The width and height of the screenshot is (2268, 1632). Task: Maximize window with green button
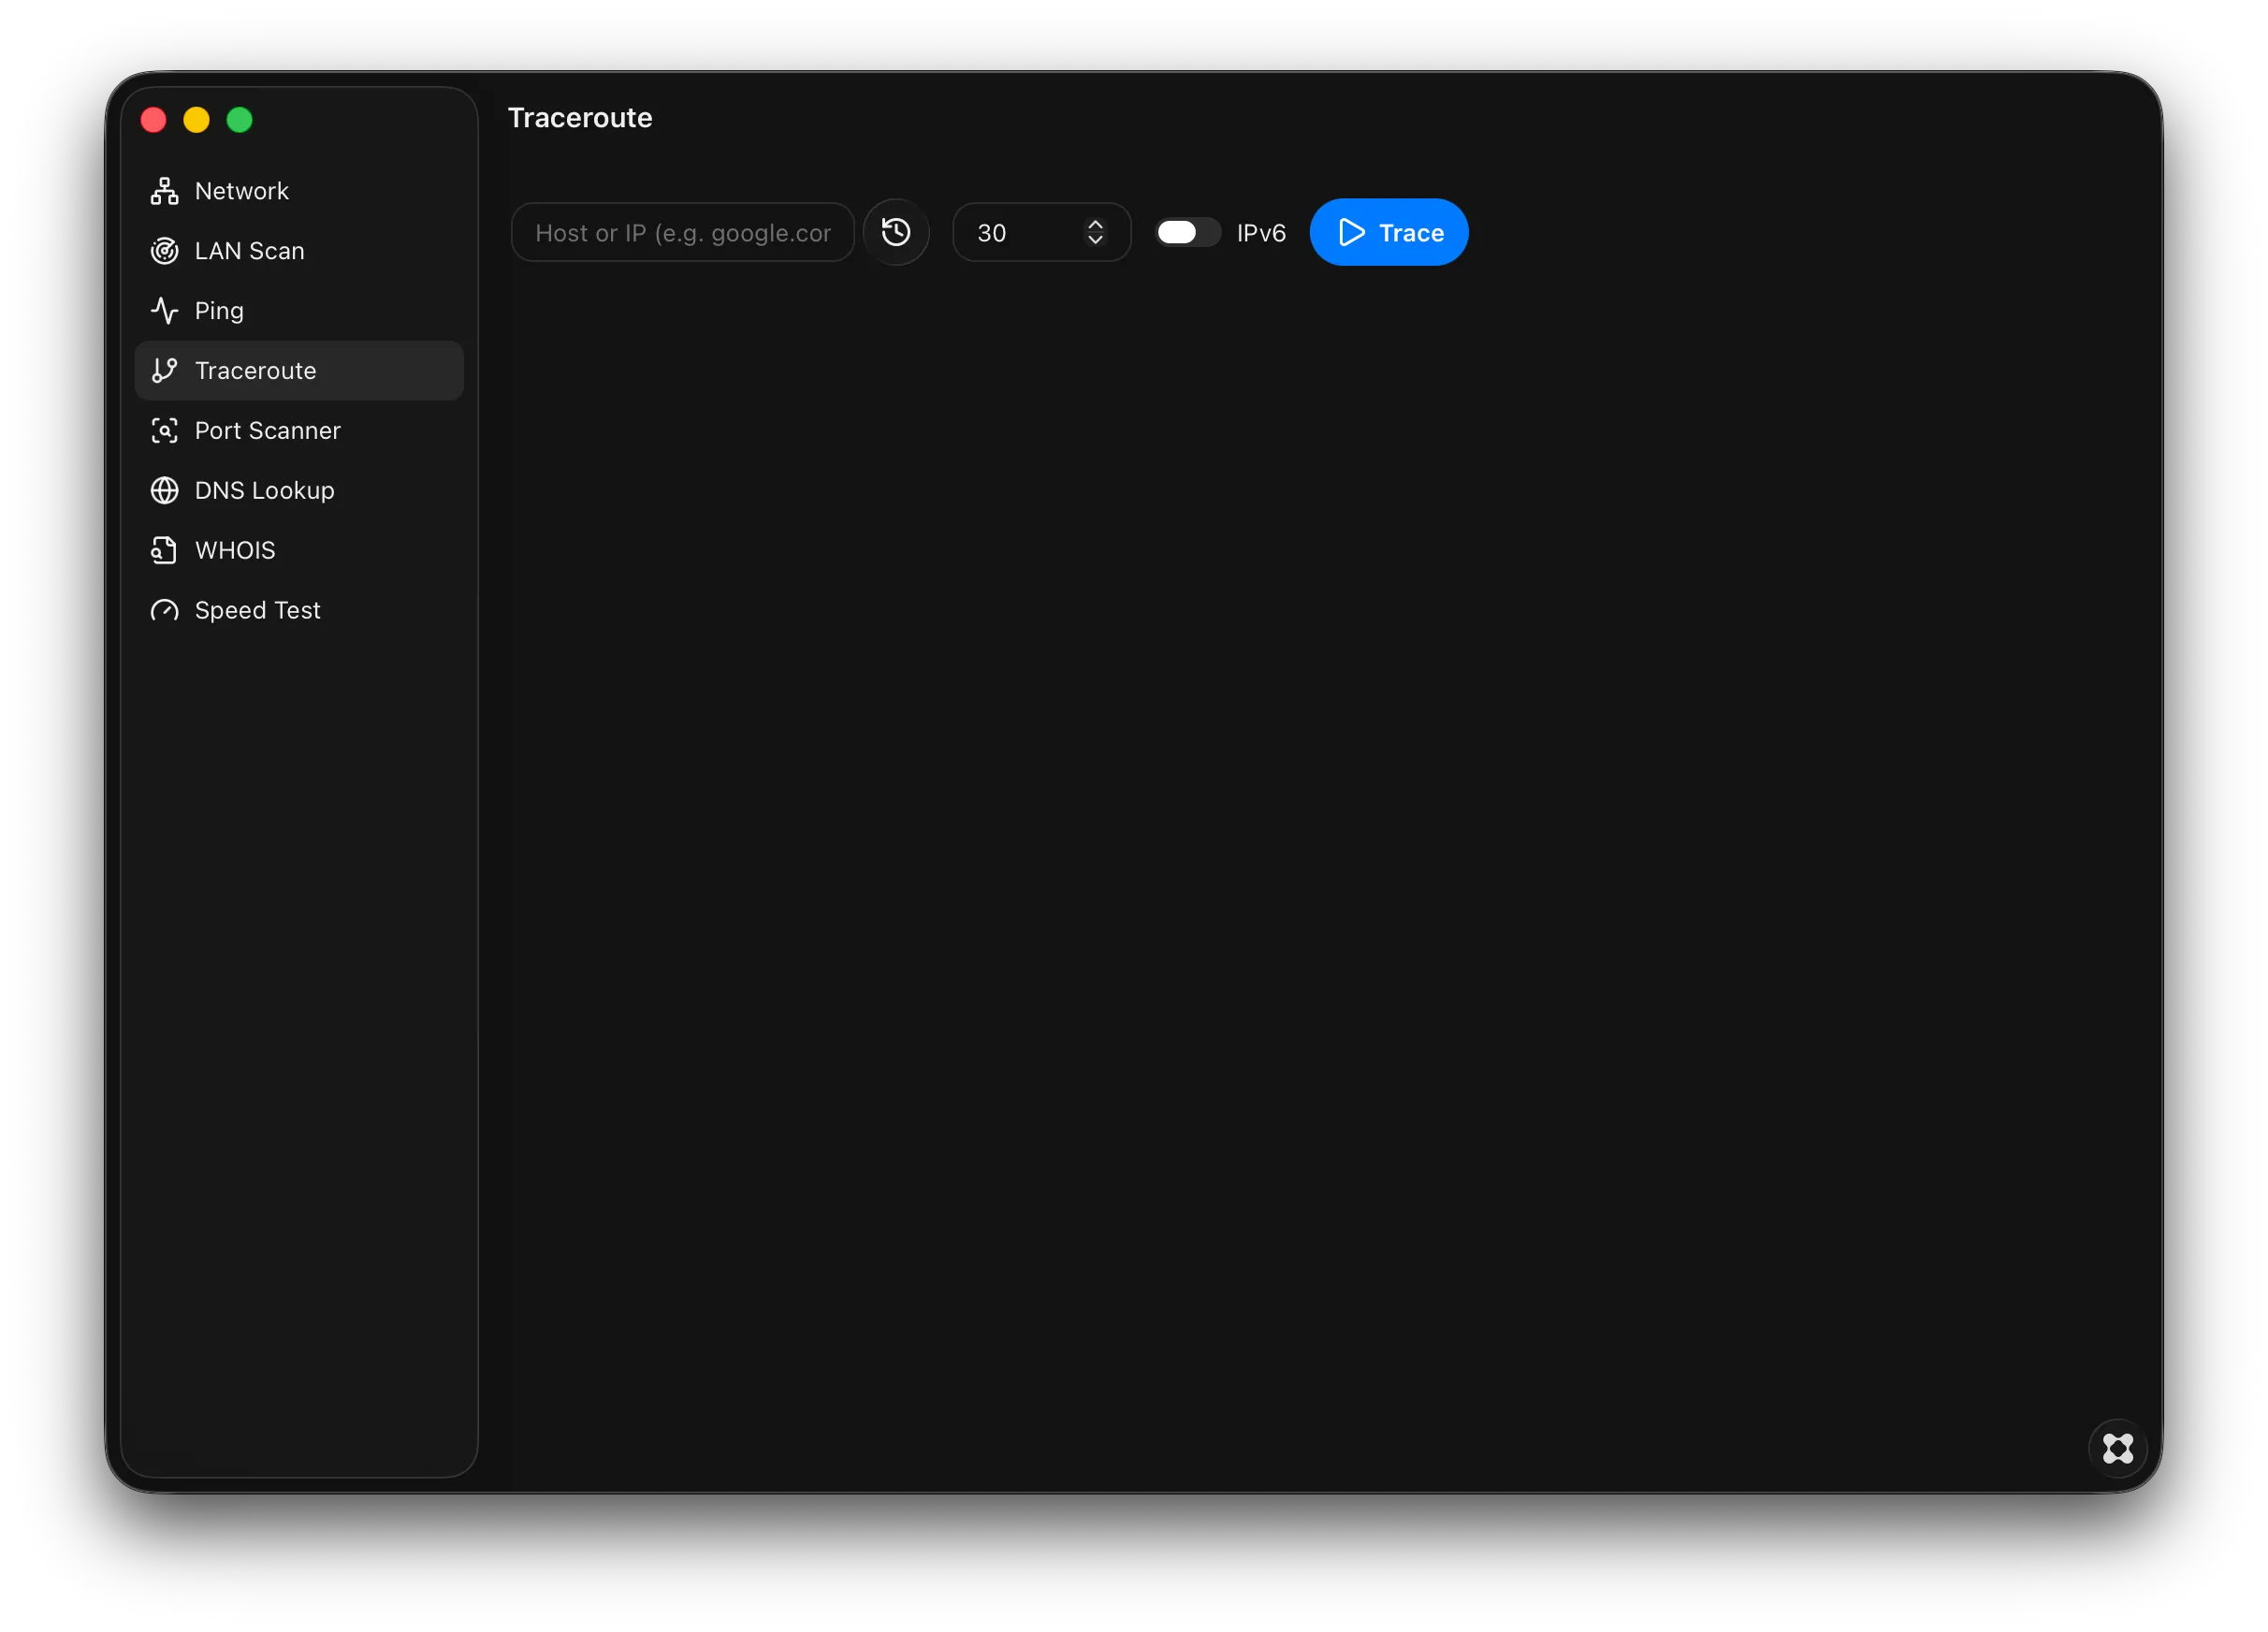[x=240, y=120]
